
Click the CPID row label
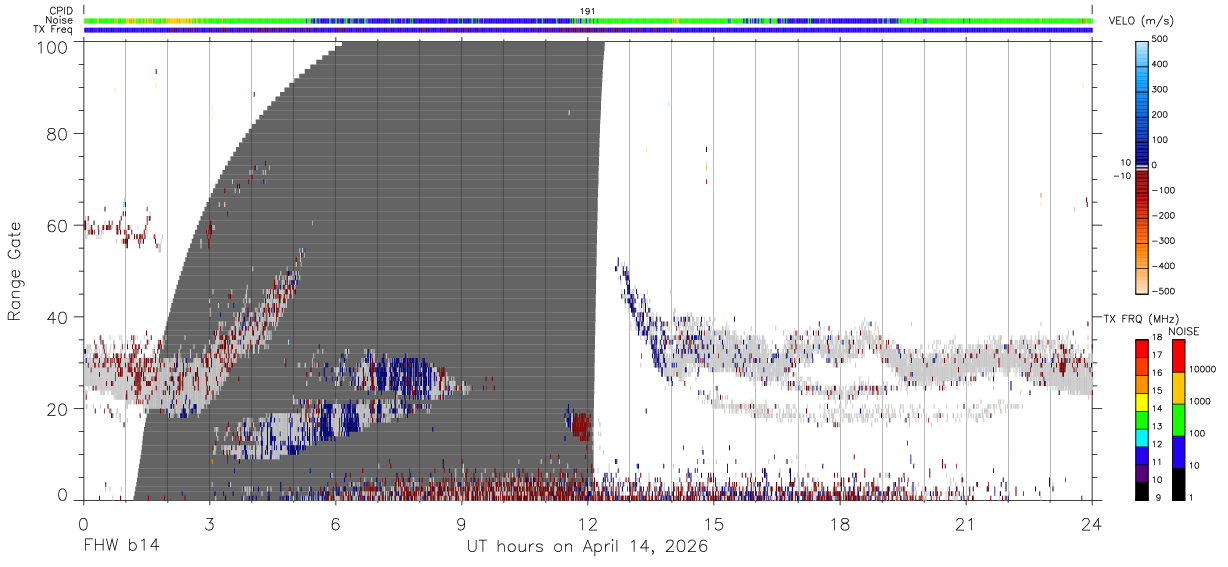(60, 11)
